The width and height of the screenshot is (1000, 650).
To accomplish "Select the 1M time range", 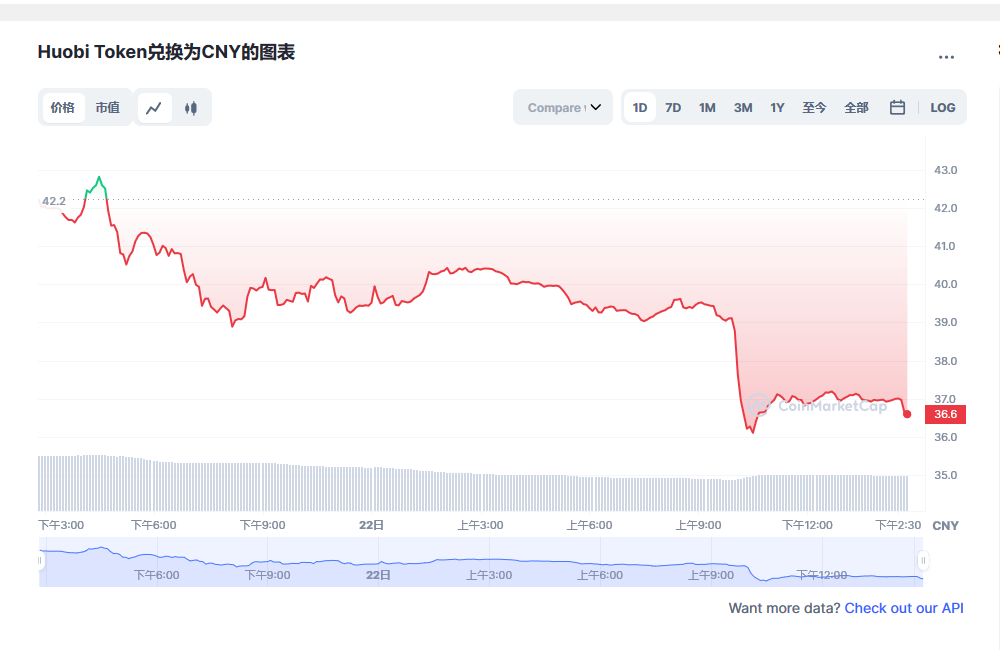I will point(707,107).
